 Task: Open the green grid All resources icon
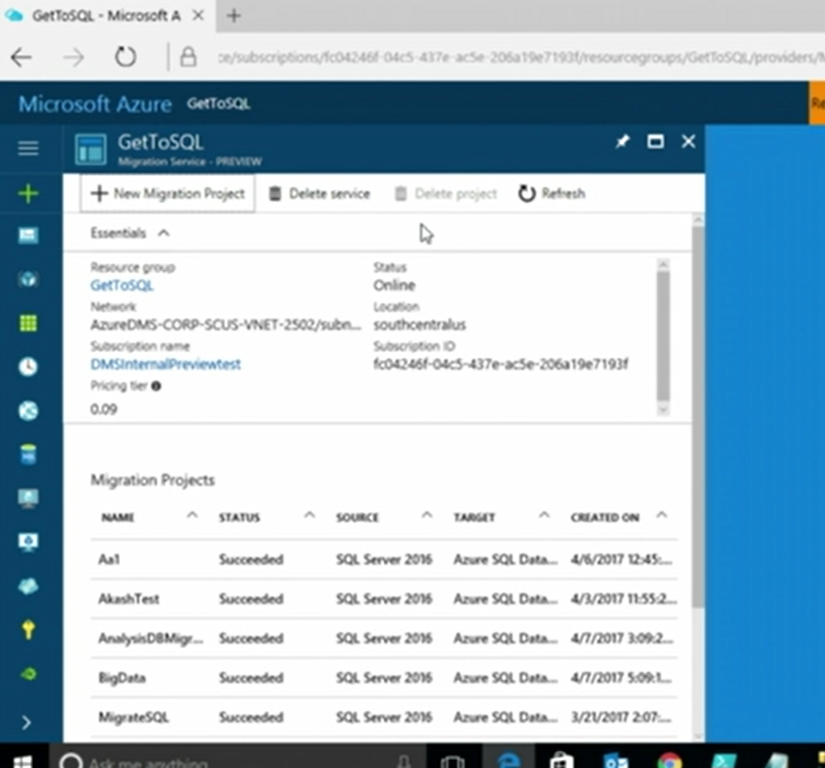pos(28,322)
